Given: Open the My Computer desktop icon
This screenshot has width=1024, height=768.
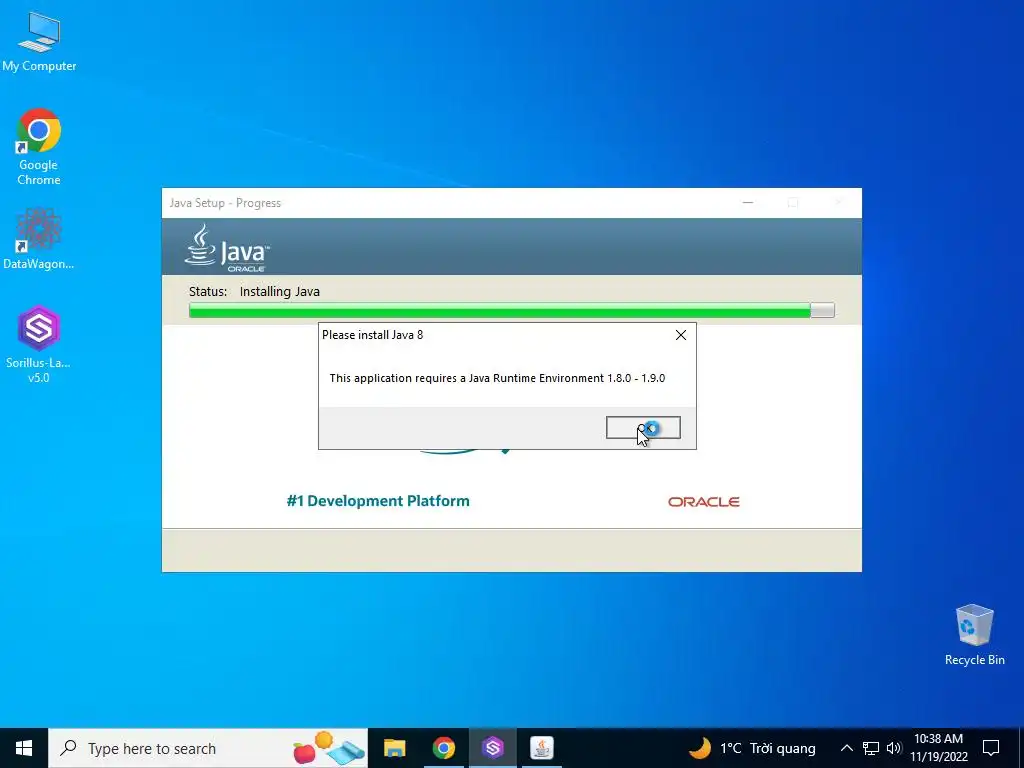Looking at the screenshot, I should pyautogui.click(x=39, y=42).
